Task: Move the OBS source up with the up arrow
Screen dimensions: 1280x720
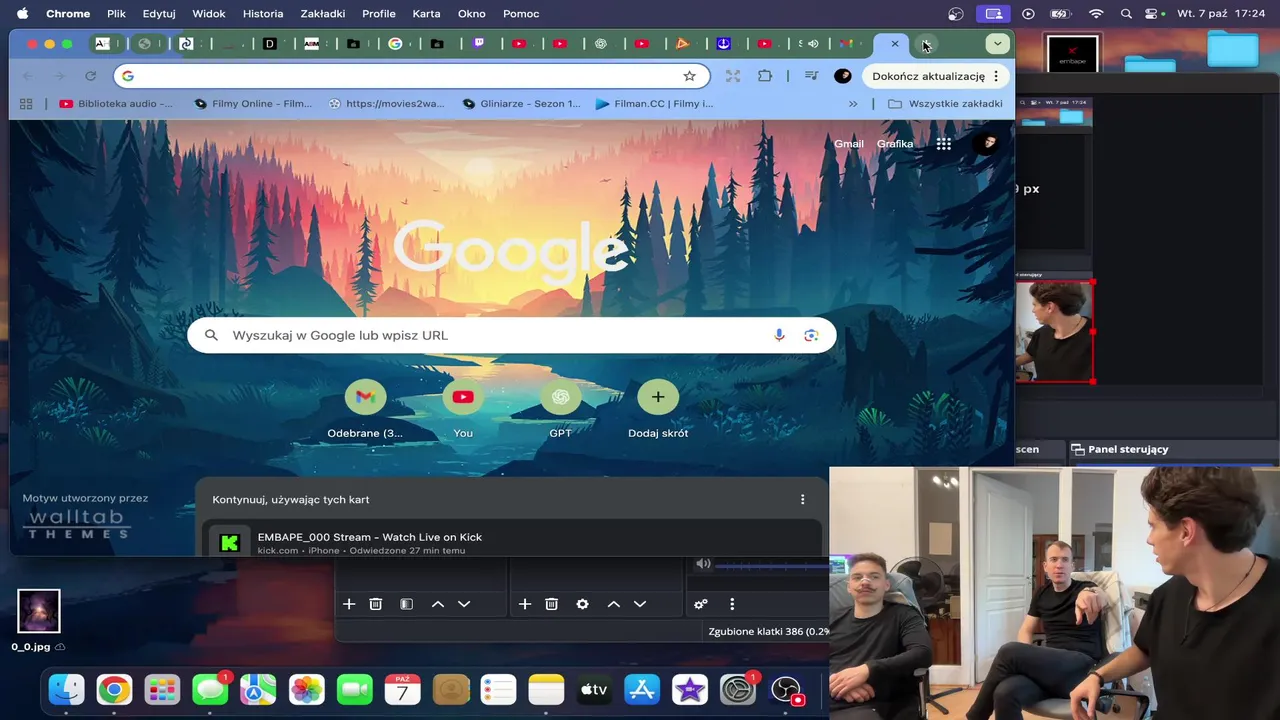Action: point(614,604)
